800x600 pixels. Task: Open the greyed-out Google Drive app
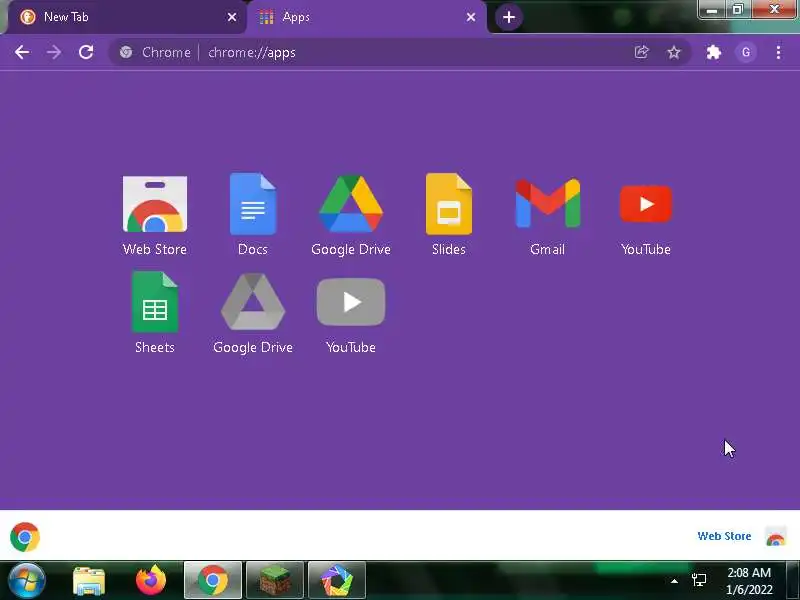pos(253,312)
